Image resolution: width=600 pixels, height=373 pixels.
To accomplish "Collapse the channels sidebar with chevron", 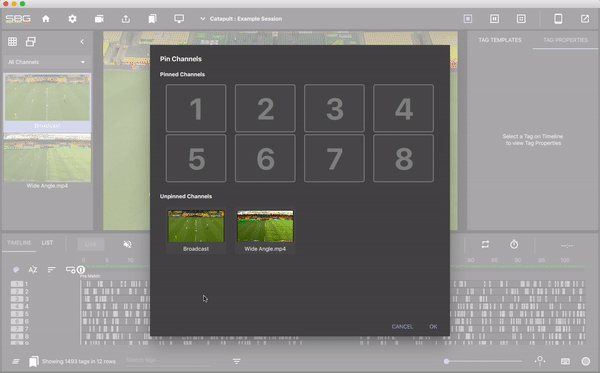I will coord(82,41).
